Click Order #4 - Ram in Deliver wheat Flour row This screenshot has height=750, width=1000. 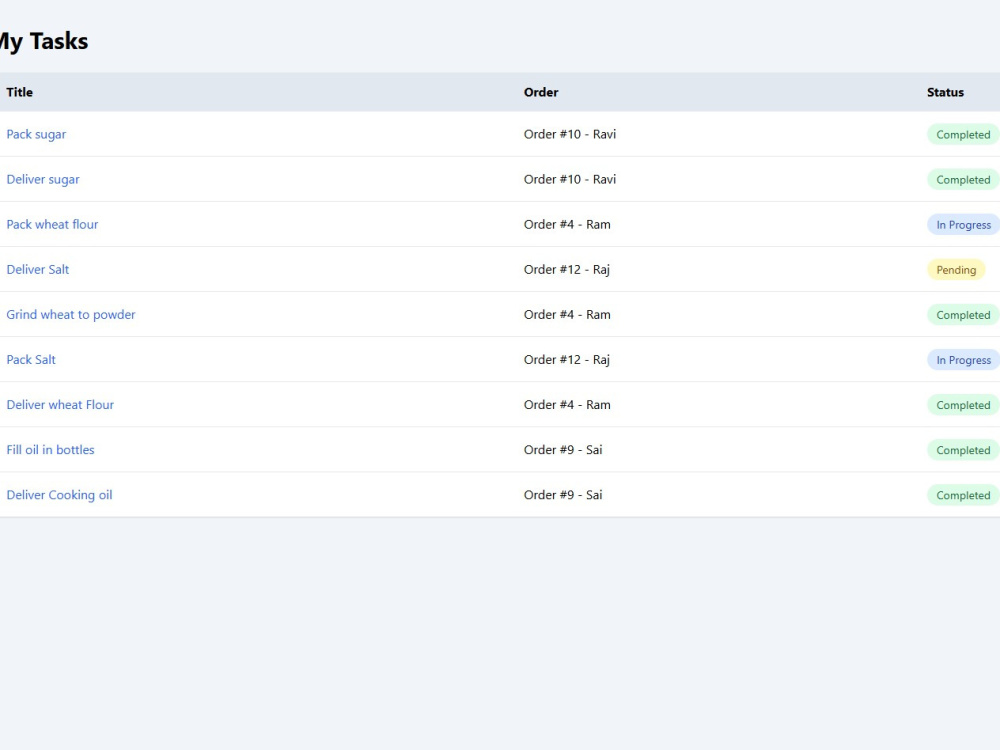tap(567, 405)
